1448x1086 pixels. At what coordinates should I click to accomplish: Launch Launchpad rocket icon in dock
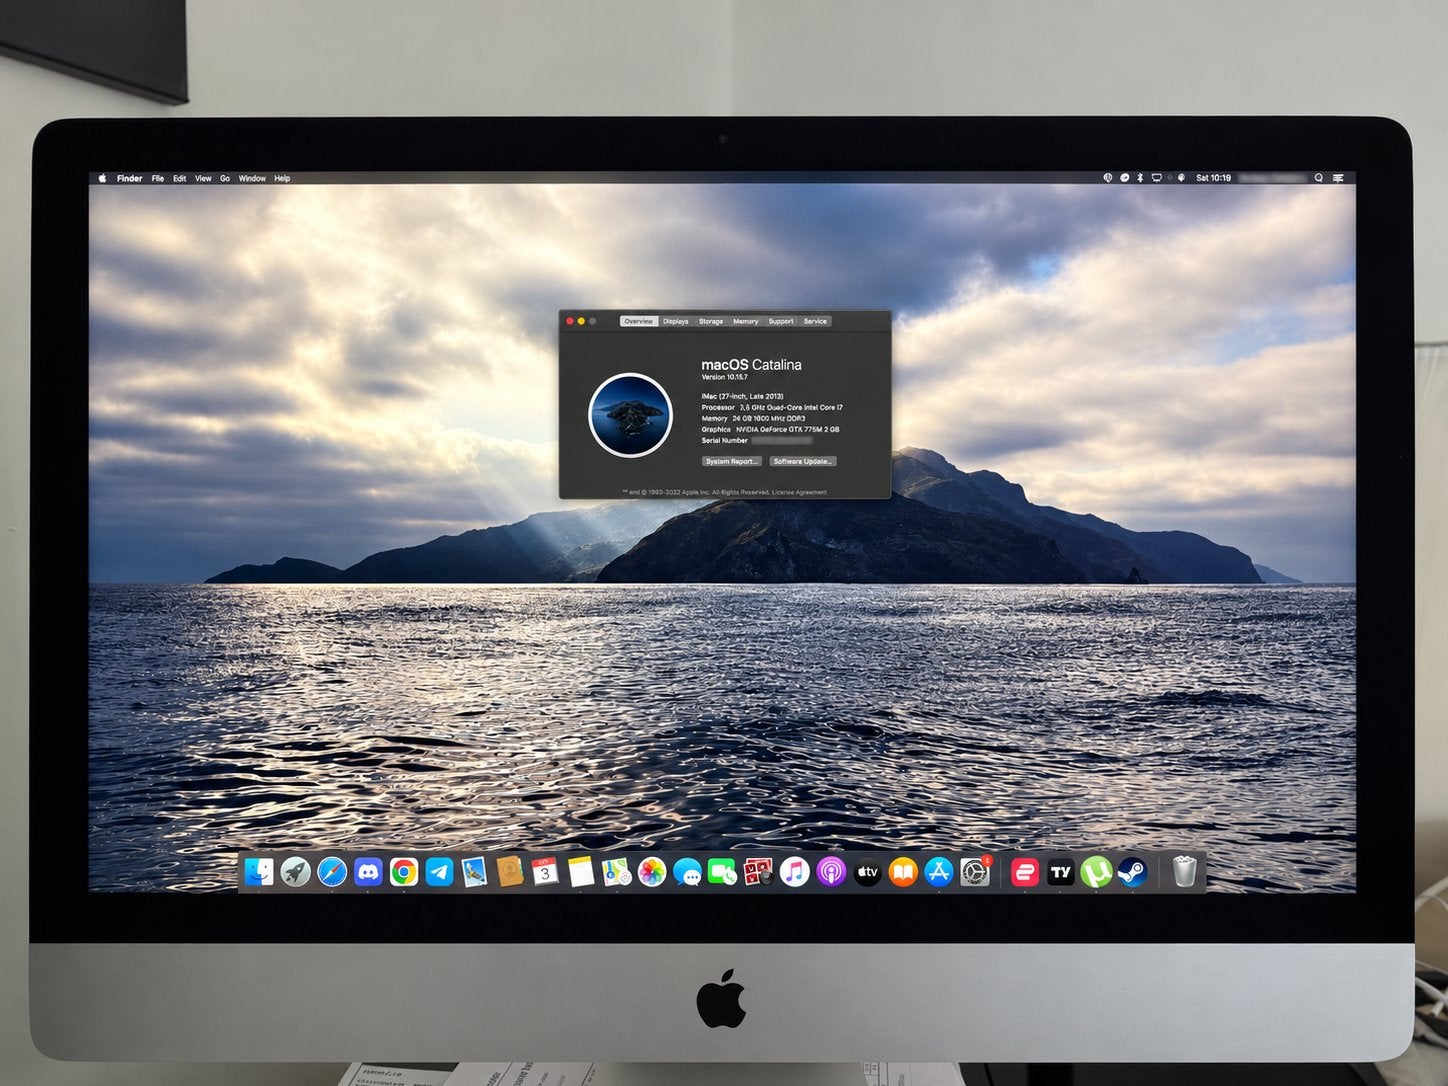pyautogui.click(x=295, y=872)
